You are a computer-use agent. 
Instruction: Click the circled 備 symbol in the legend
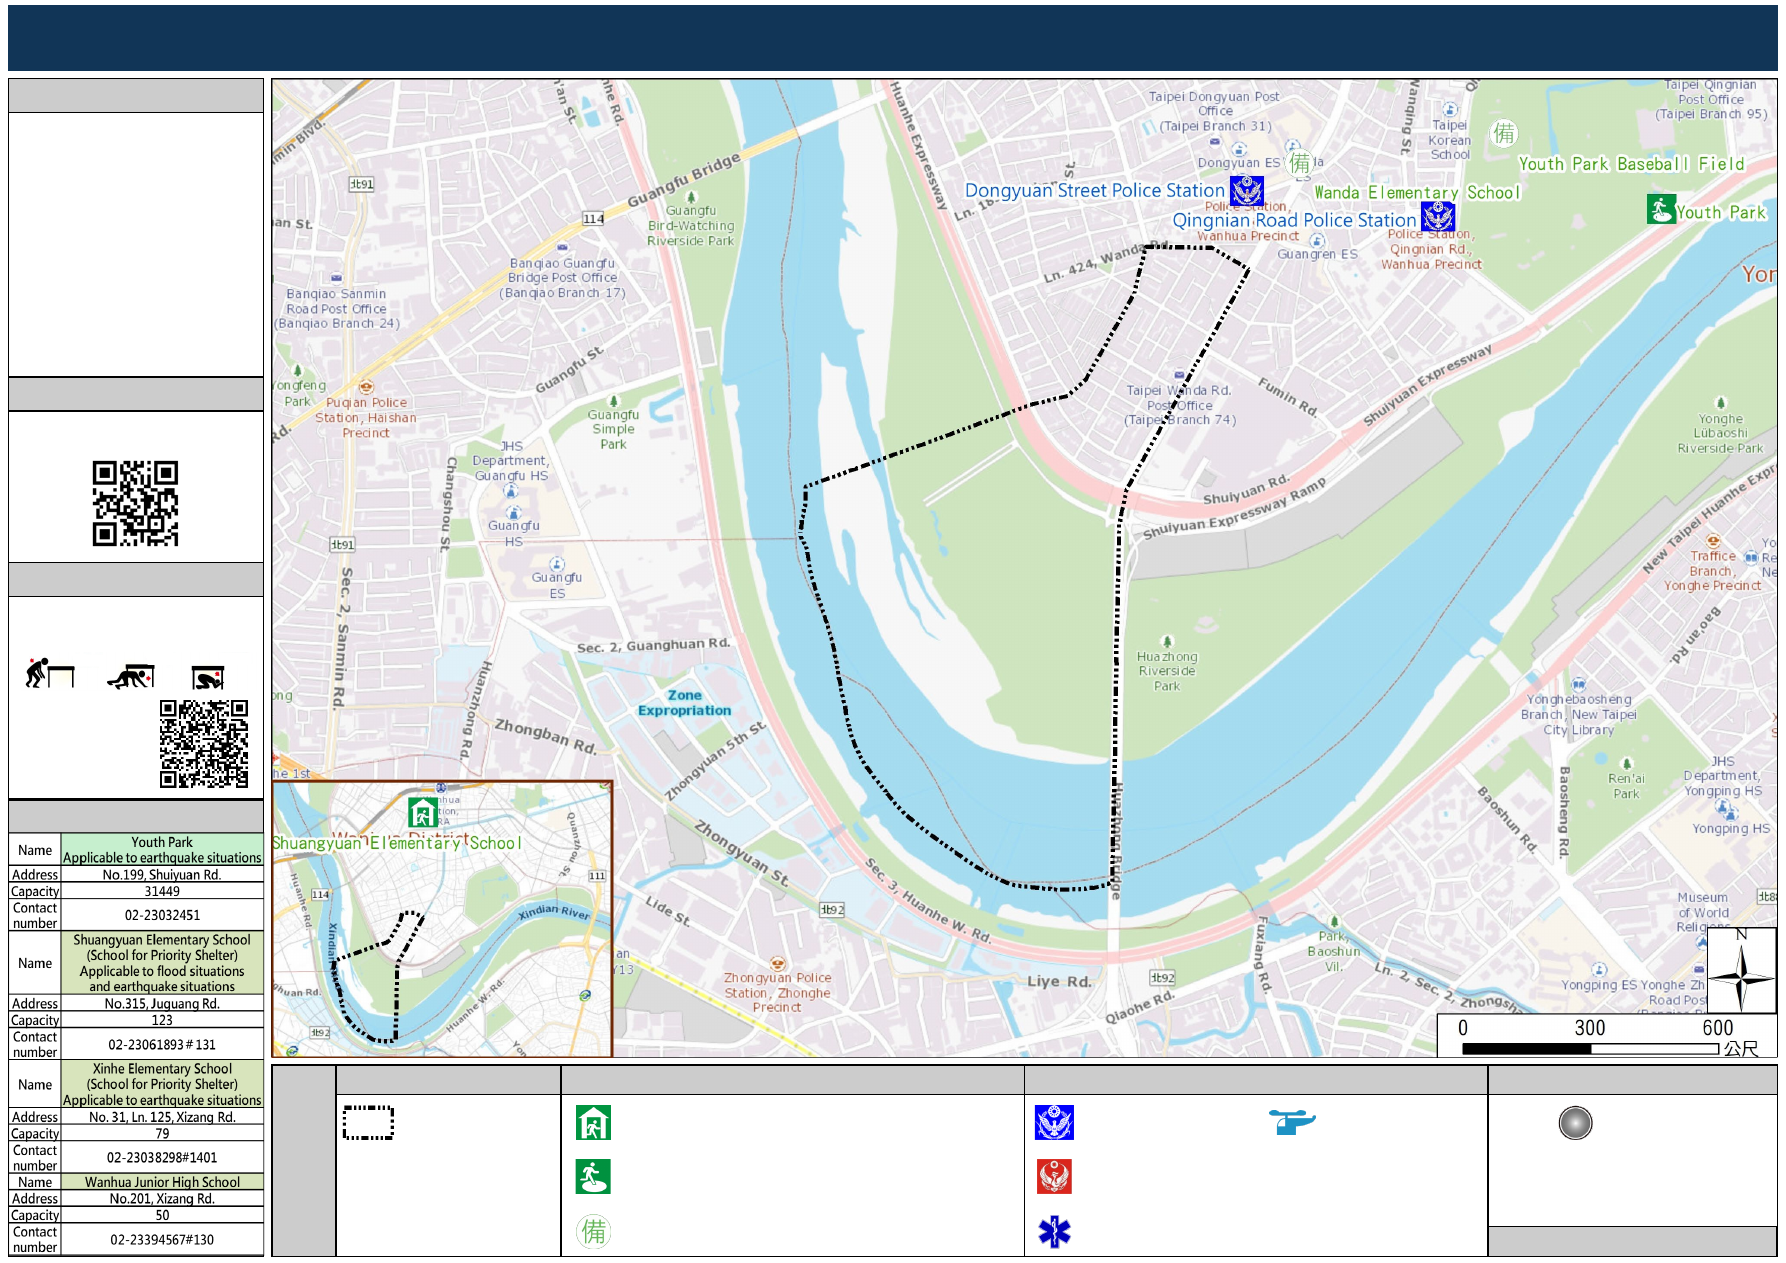point(593,1231)
